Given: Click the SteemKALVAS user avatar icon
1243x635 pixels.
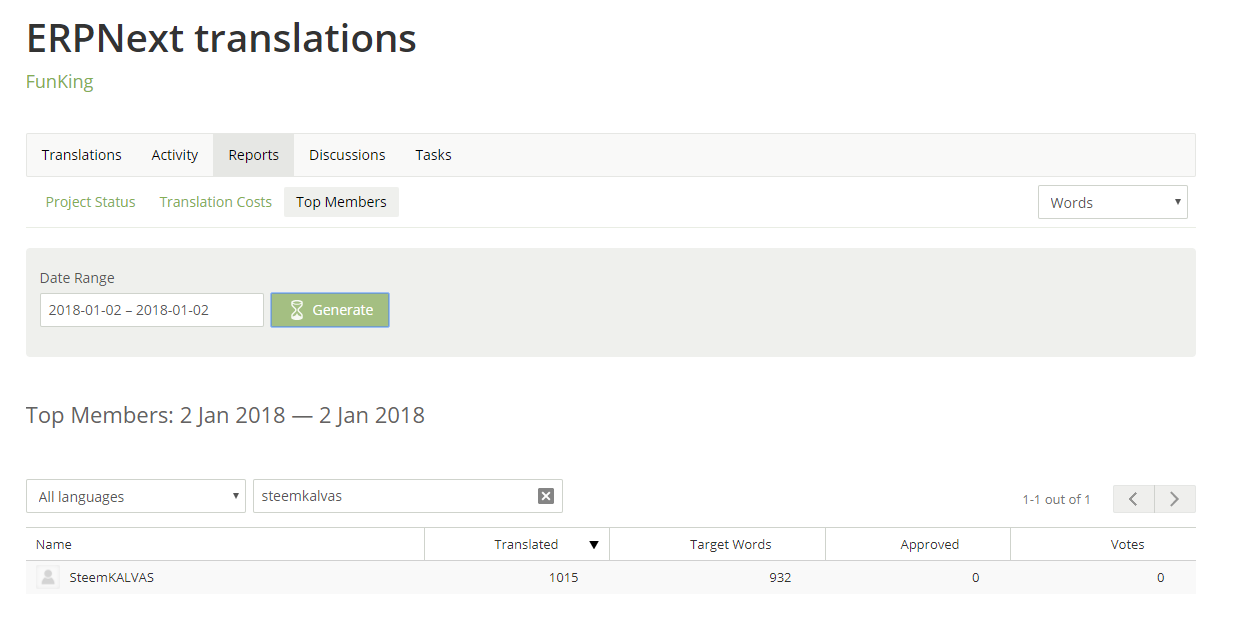Looking at the screenshot, I should (48, 577).
